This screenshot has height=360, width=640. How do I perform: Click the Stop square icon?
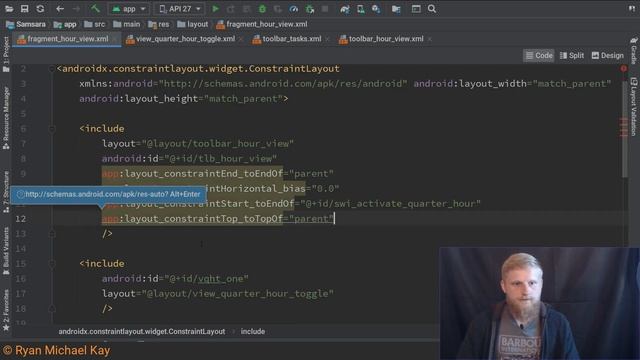pos(325,9)
